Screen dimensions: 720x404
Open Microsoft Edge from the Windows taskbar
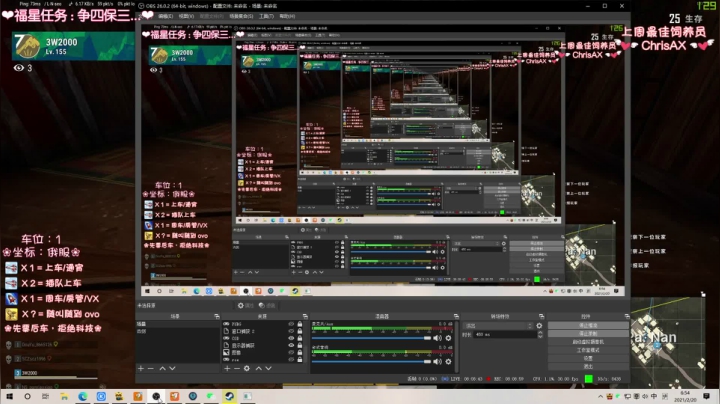pyautogui.click(x=83, y=396)
